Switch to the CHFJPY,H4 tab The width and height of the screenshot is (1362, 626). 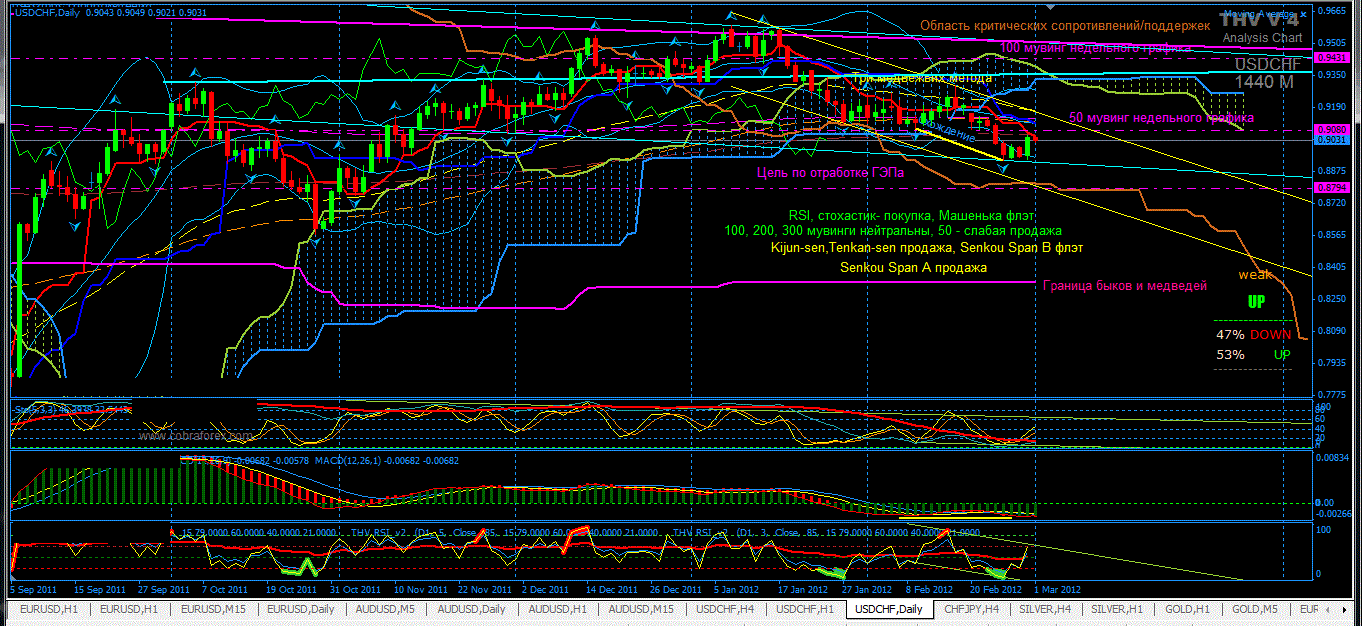pyautogui.click(x=973, y=608)
